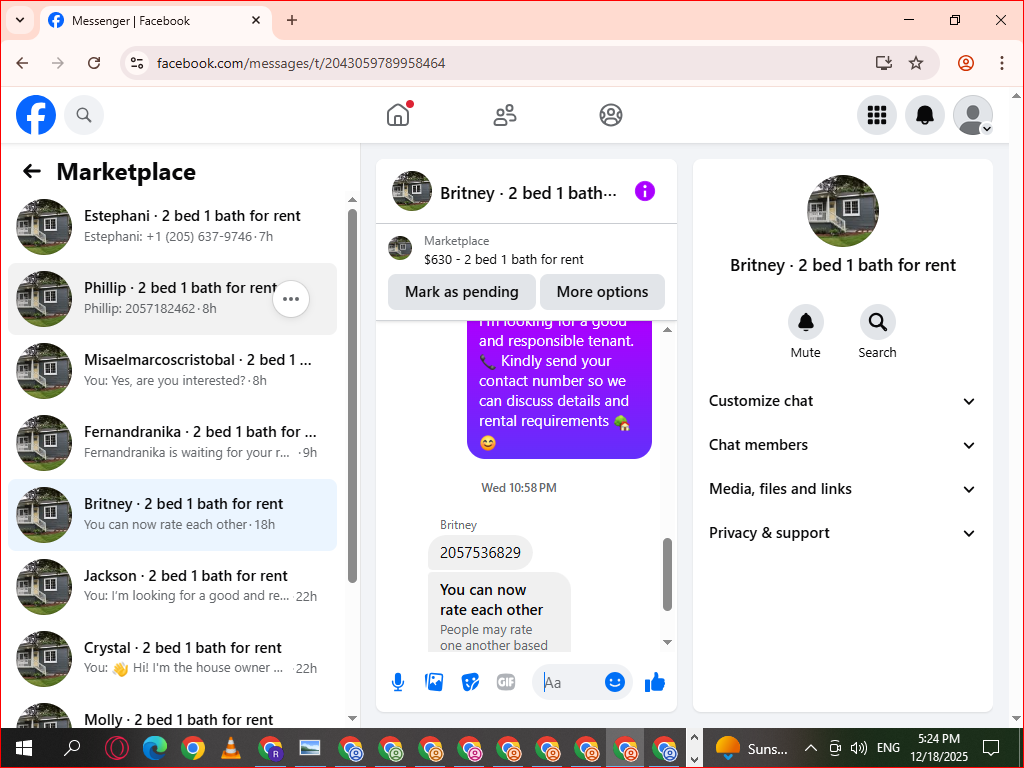Image resolution: width=1024 pixels, height=768 pixels.
Task: Go to the Home feed icon
Action: [398, 115]
